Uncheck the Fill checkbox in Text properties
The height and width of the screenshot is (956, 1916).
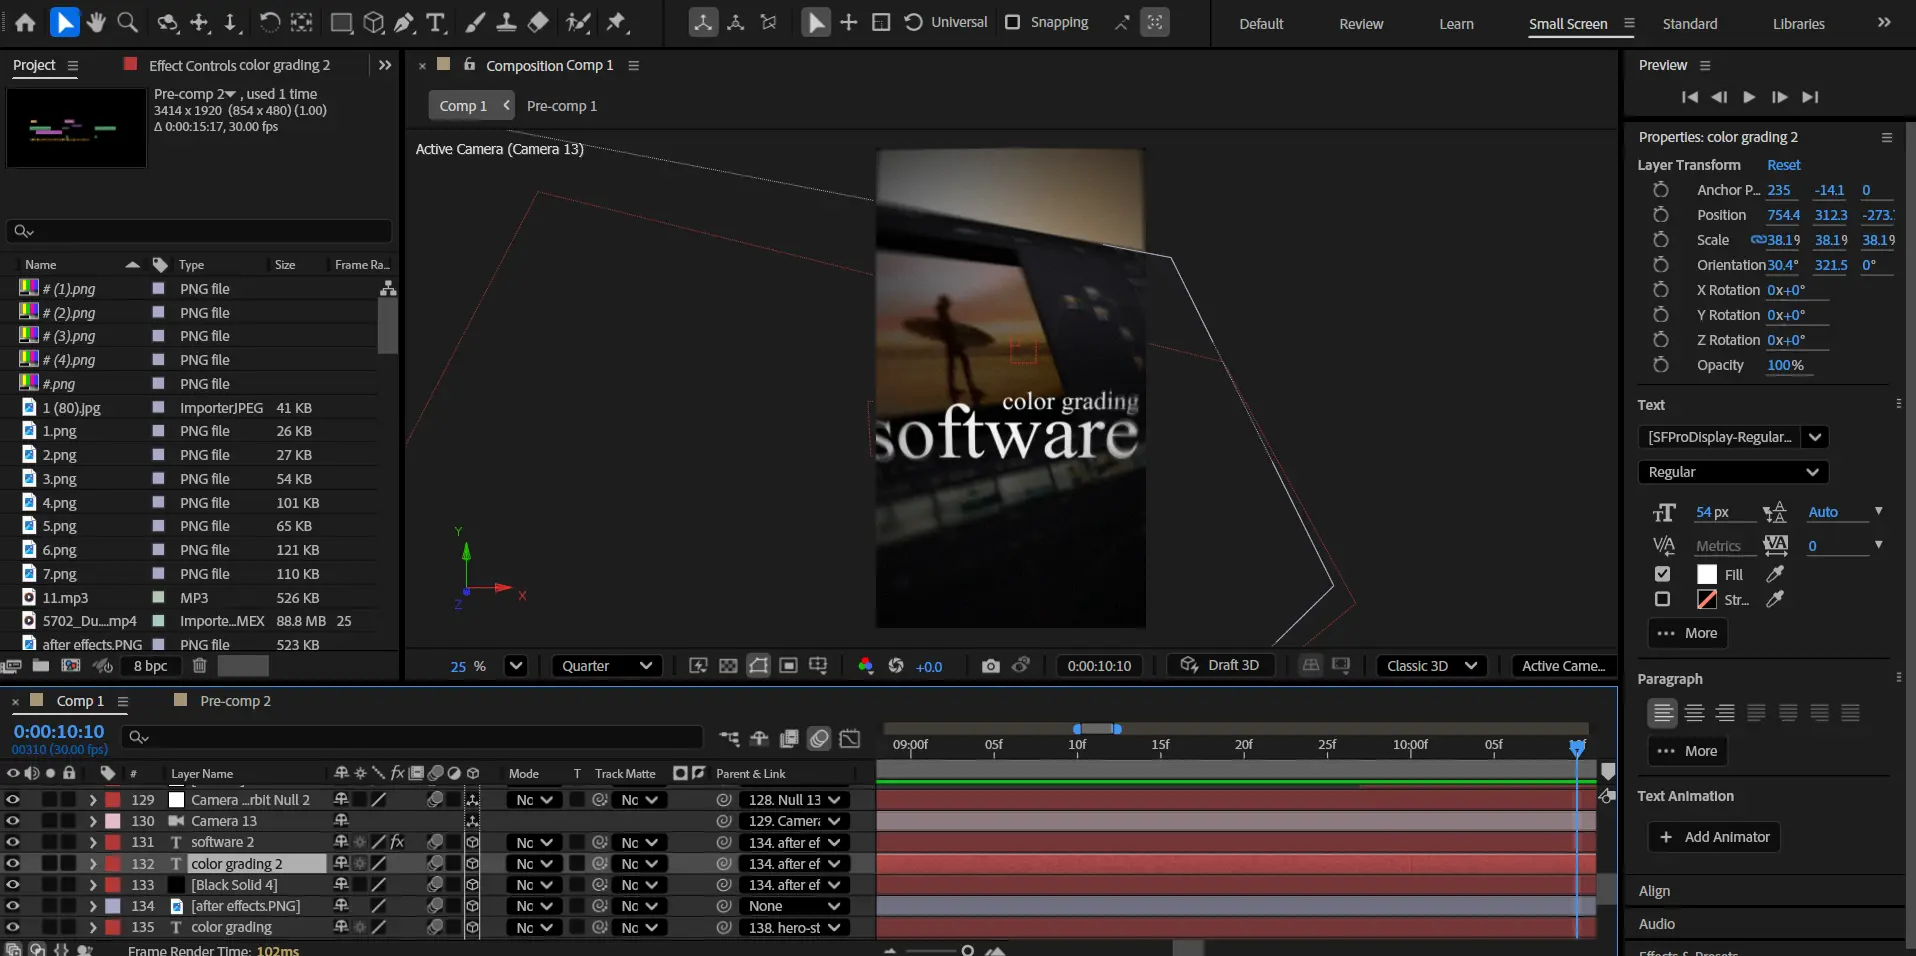[1662, 574]
